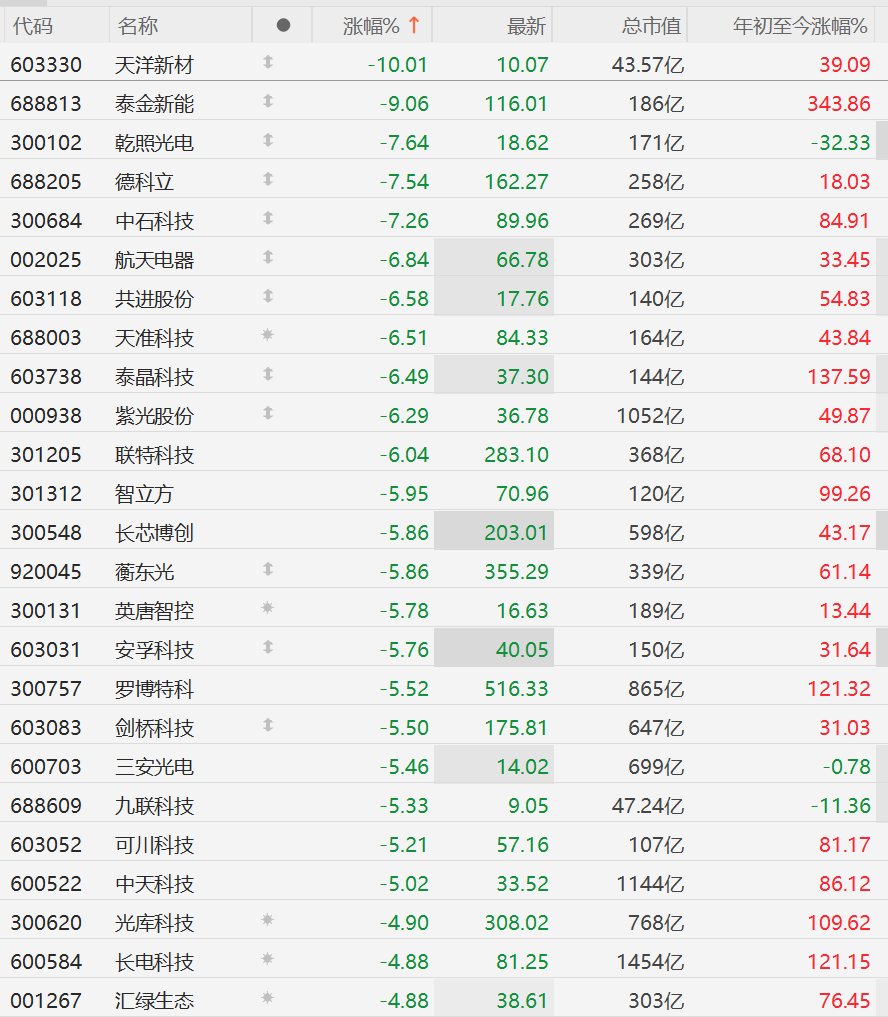
Task: Click latest price 516.33 of 罗博特科
Action: pyautogui.click(x=516, y=688)
